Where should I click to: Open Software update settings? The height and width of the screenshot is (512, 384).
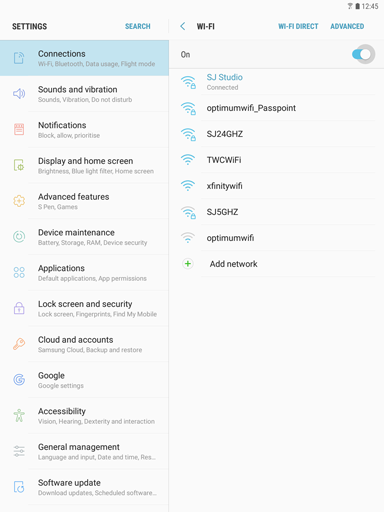point(84,487)
